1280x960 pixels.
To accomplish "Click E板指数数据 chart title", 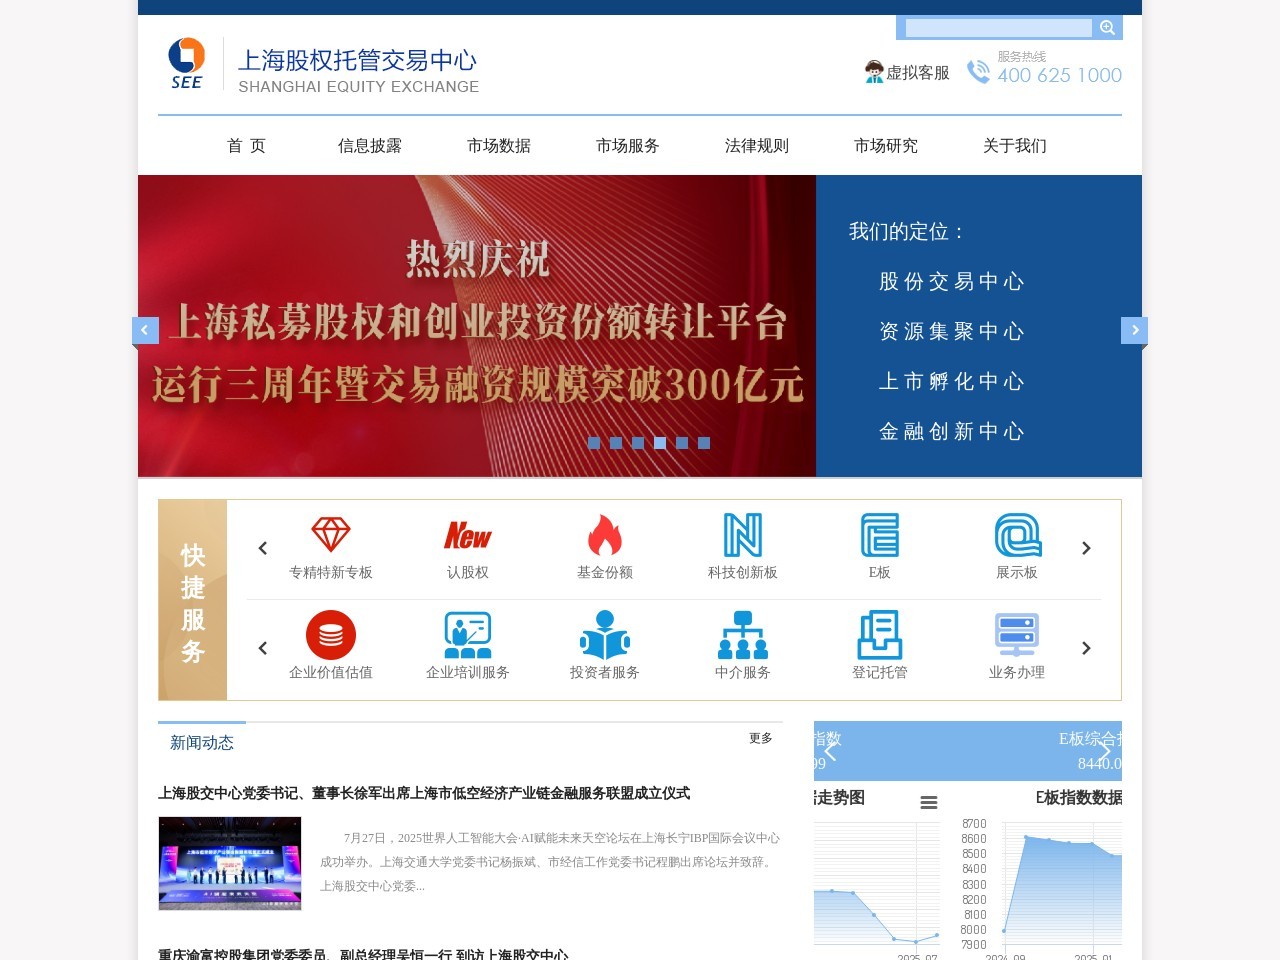I will coord(1079,797).
